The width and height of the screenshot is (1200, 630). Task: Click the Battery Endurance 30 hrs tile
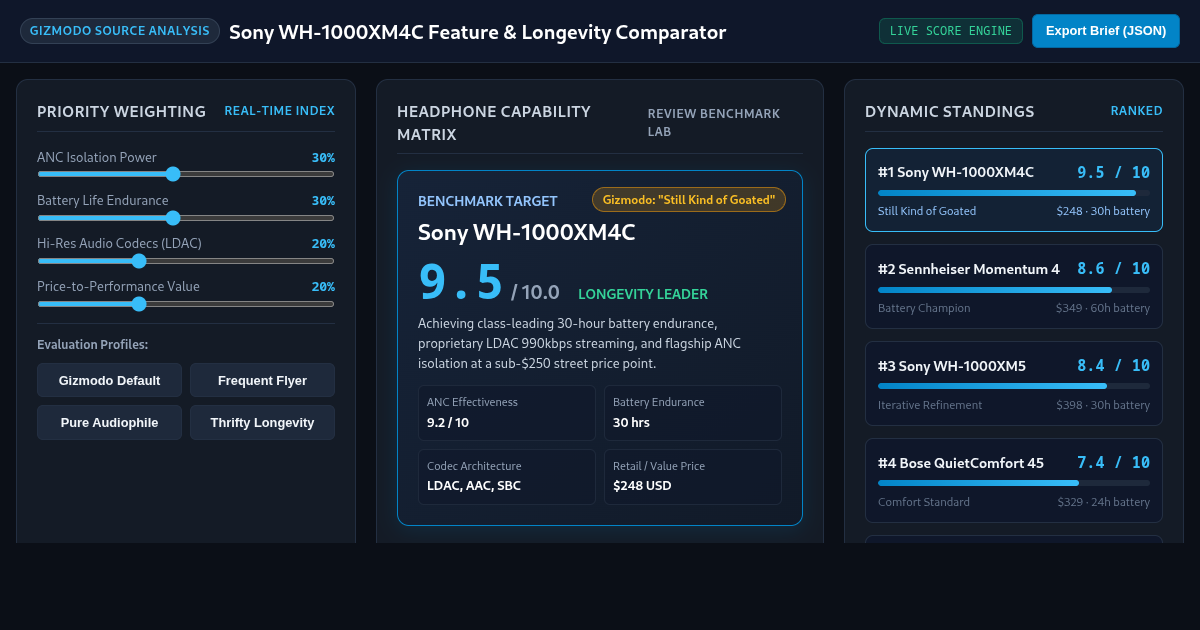[693, 413]
